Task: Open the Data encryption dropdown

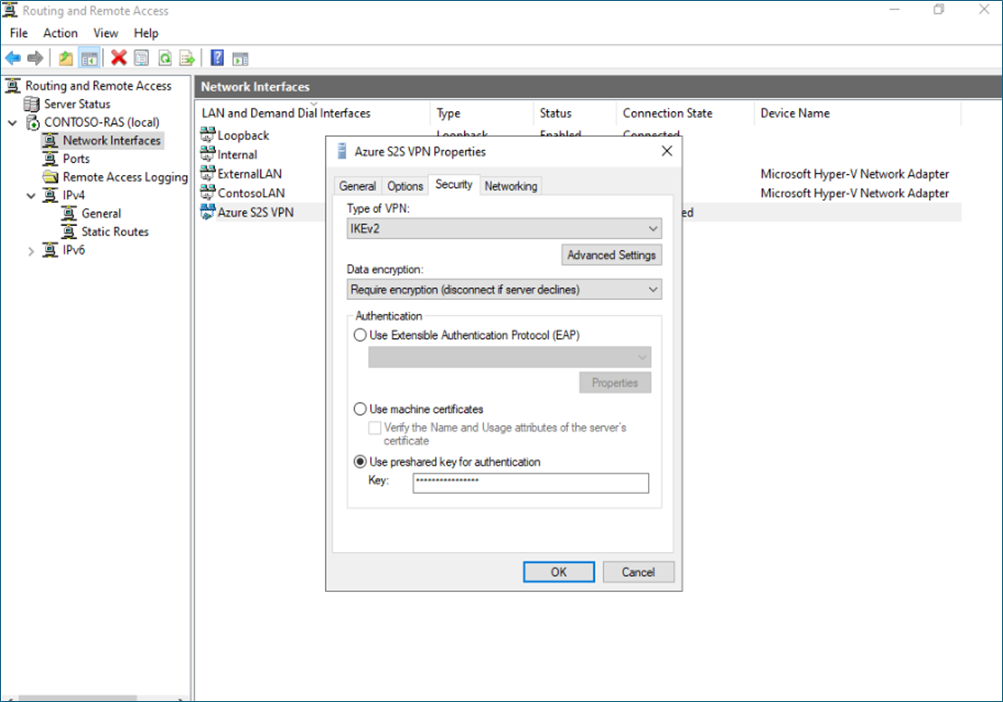Action: 504,290
